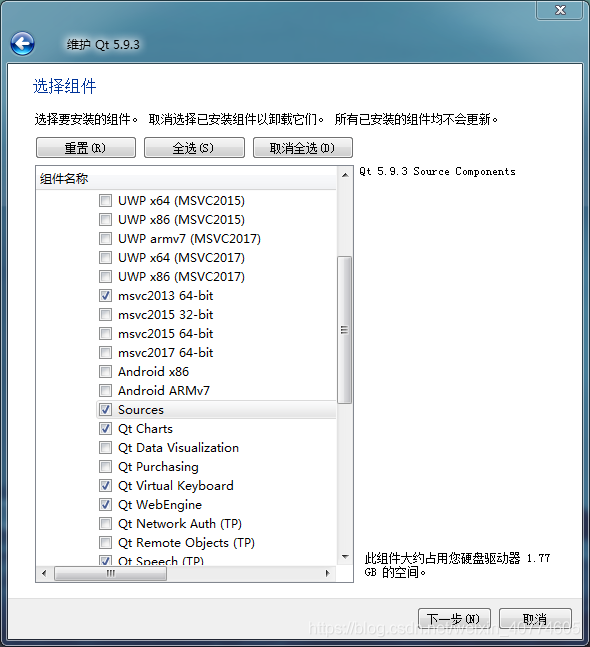Select the Android ARMv7 row label

pos(164,391)
